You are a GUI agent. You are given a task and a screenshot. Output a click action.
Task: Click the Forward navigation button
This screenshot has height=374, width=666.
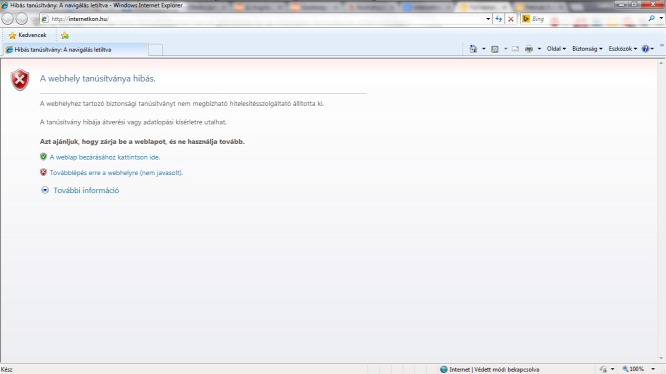pos(22,19)
